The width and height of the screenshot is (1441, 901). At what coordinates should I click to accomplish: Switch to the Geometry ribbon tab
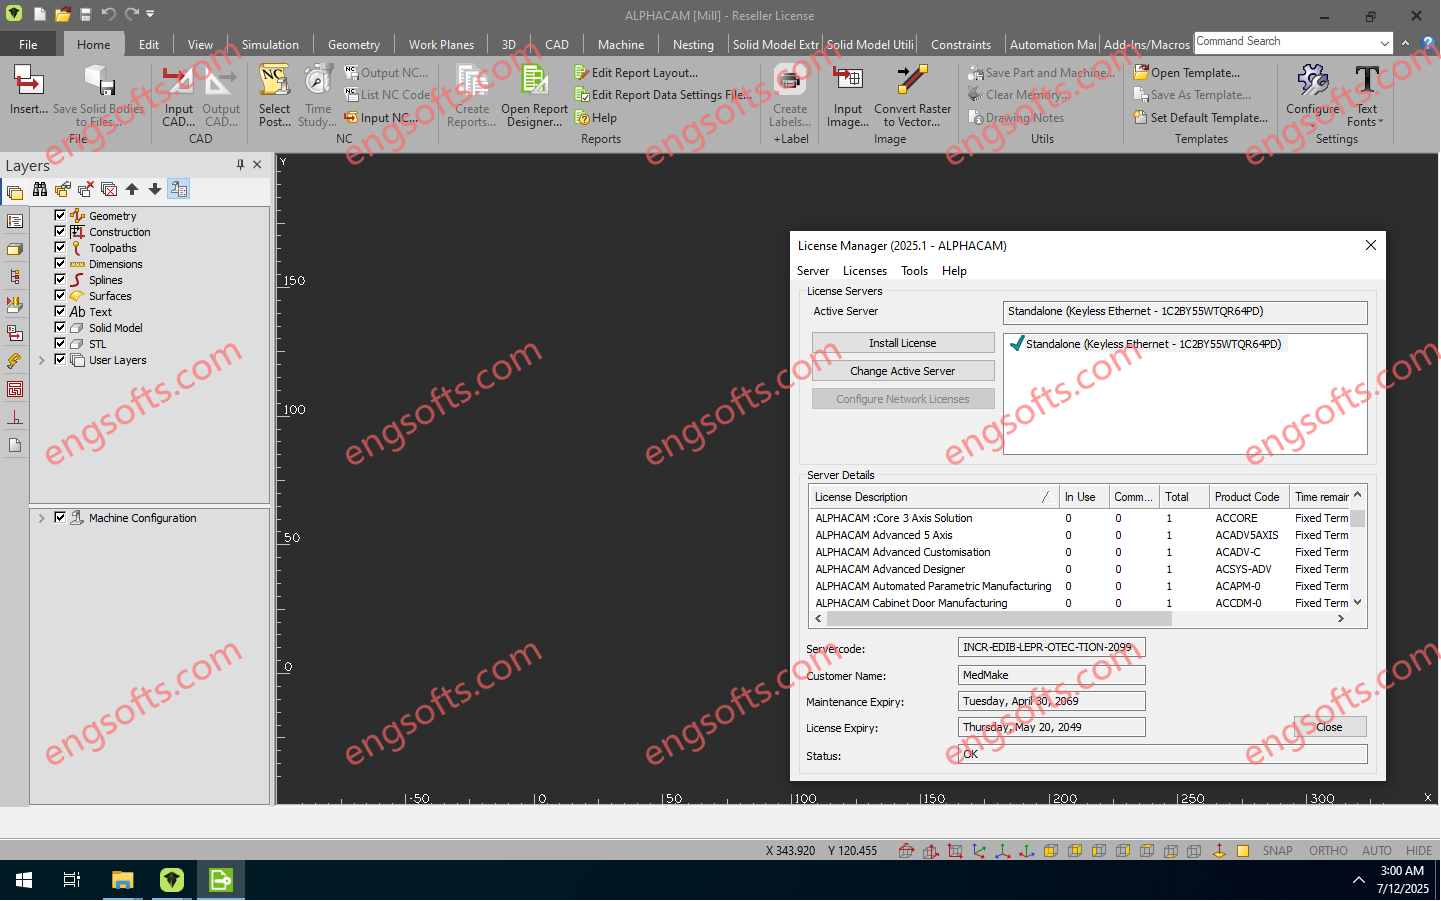point(354,45)
